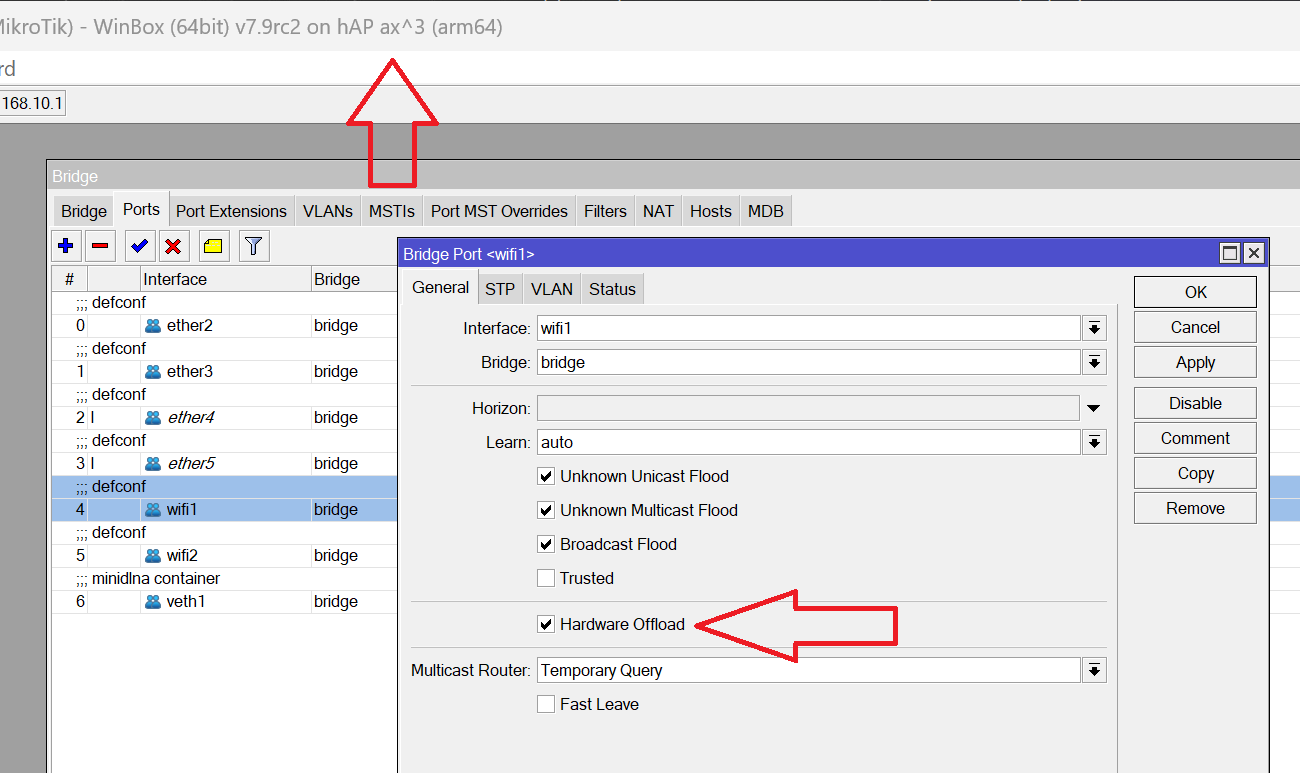The width and height of the screenshot is (1300, 773).
Task: Click the Apply button
Action: pyautogui.click(x=1195, y=362)
